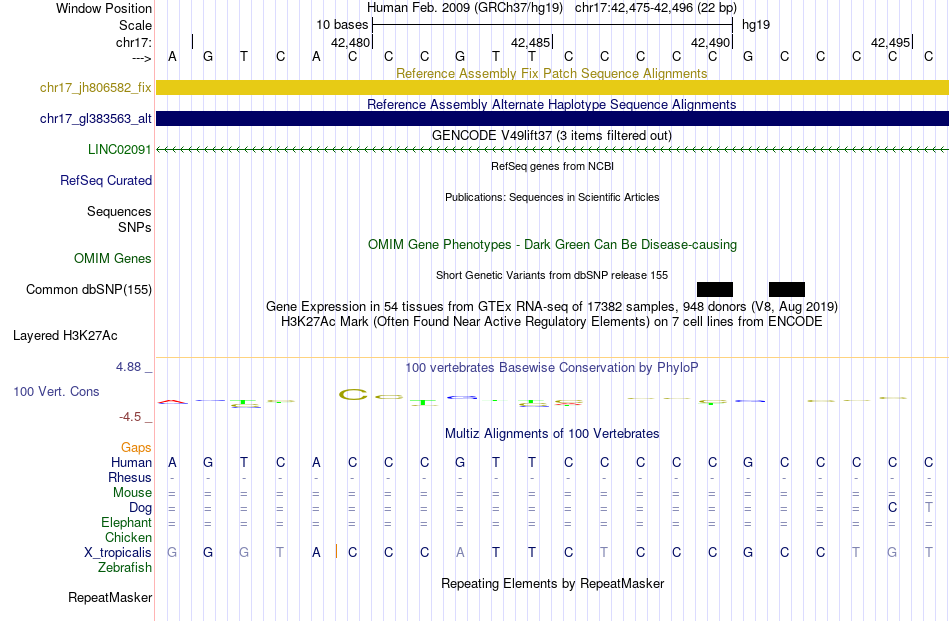Click the yellow chr17_jh806582_fix alignment bar

pyautogui.click(x=552, y=87)
